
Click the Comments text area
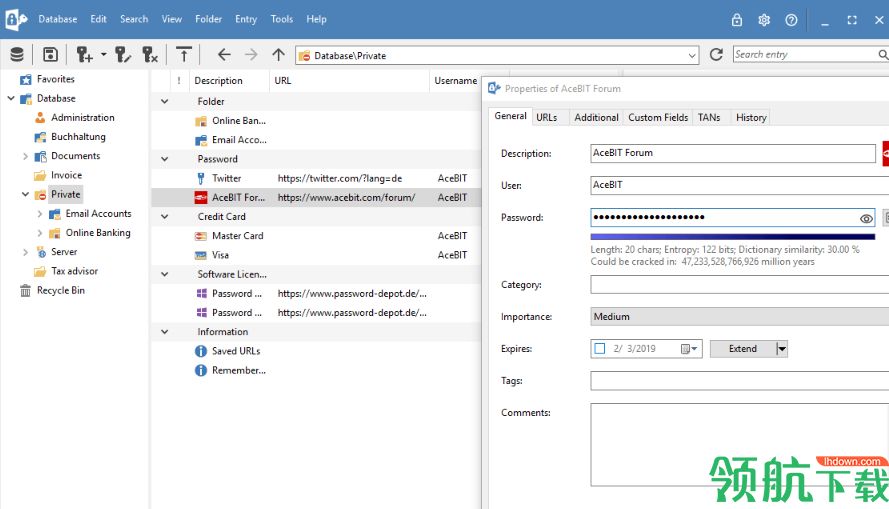739,445
